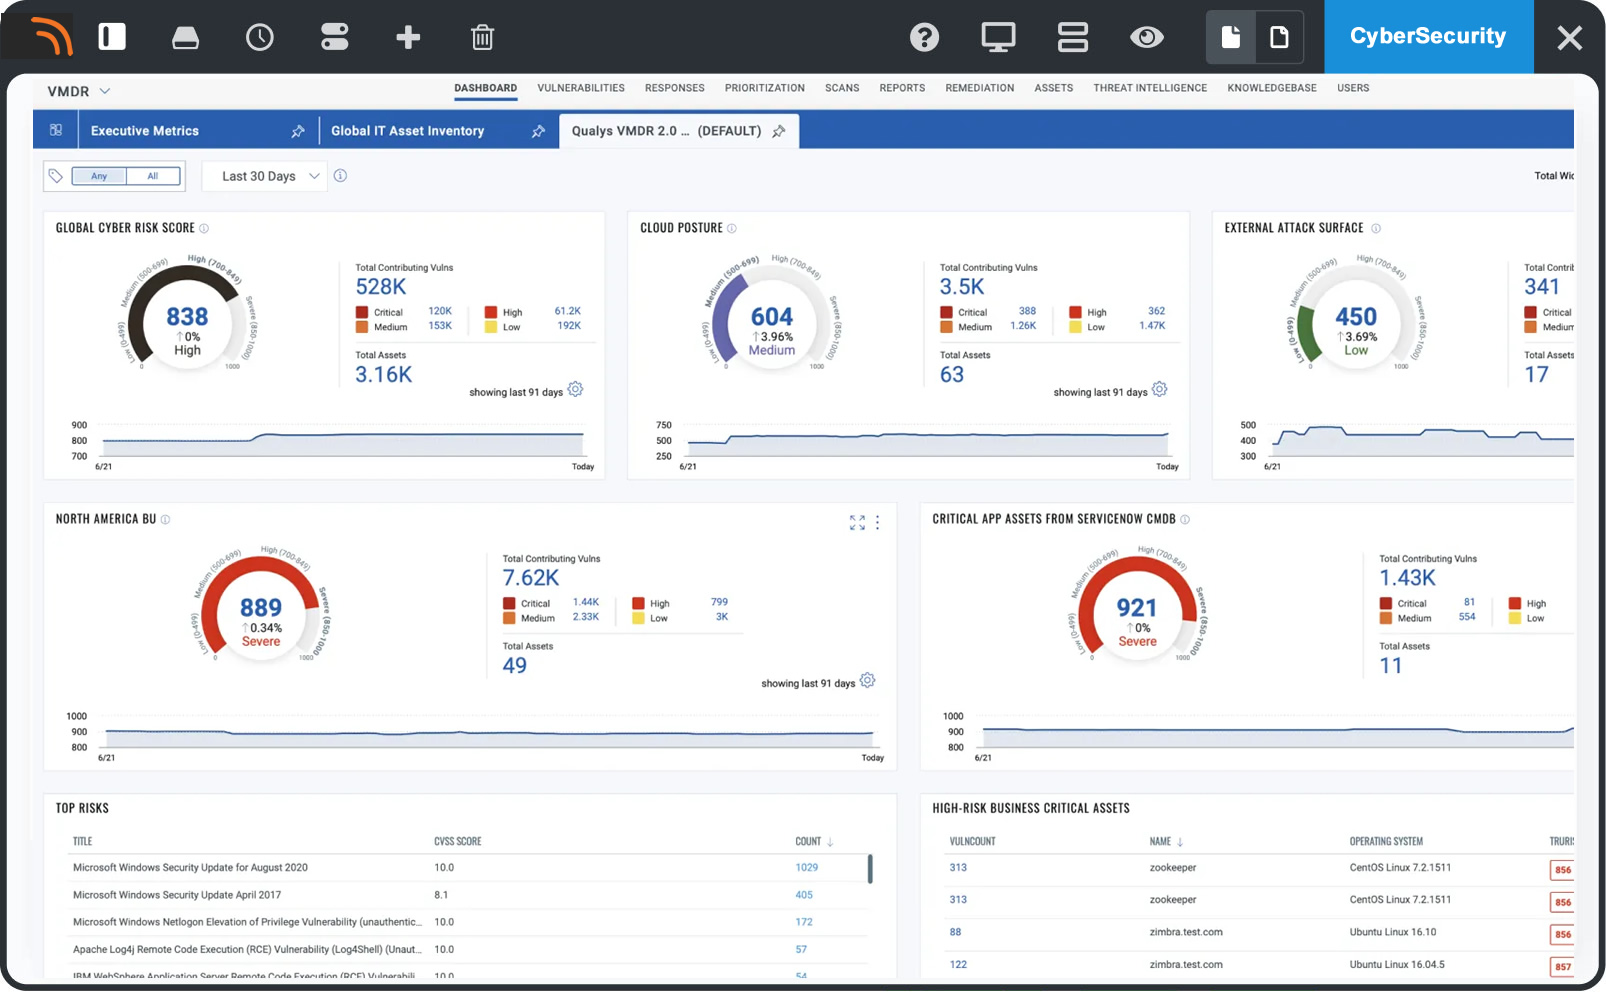Click pin icon on Qualys VMDR 2.0 tab
Screen dimensions: 1606x993
pyautogui.click(x=778, y=131)
